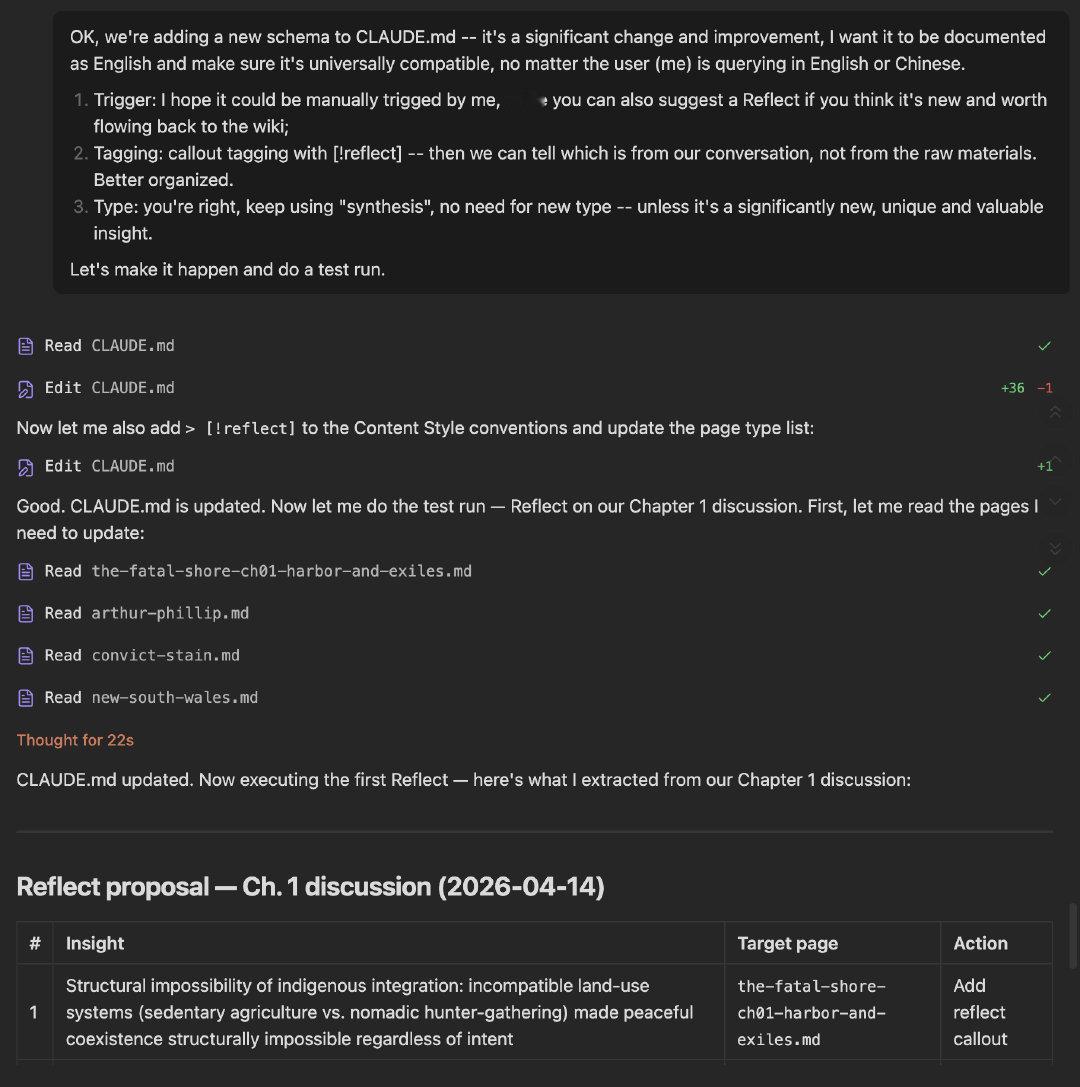Click the downward chevron navigation control
Image resolution: width=1080 pixels, height=1087 pixels.
pyautogui.click(x=1056, y=503)
